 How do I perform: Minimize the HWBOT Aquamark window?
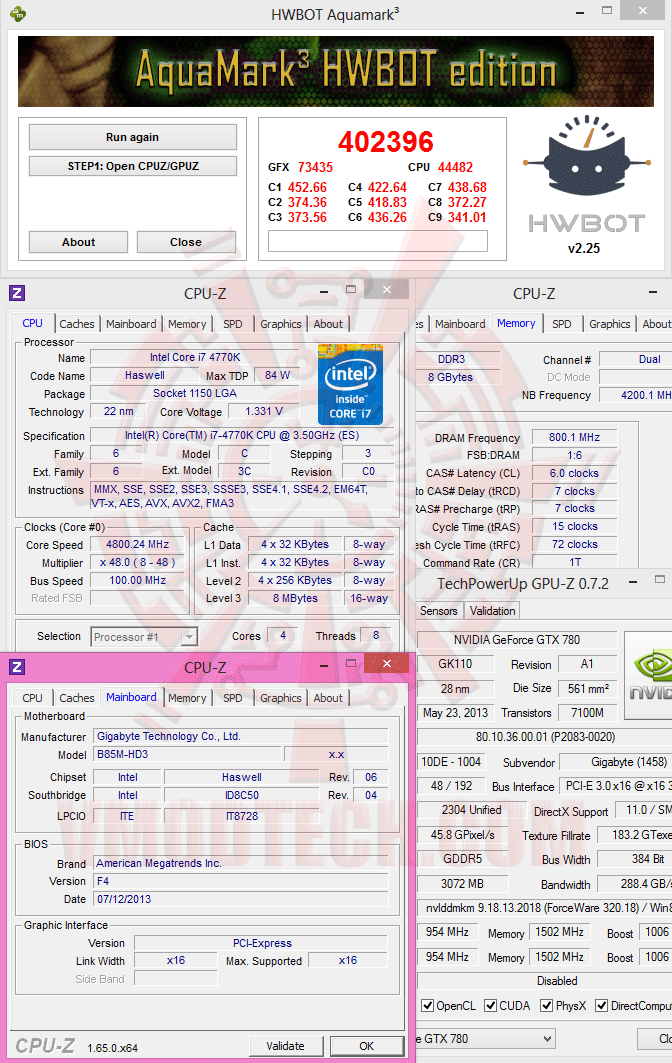click(580, 12)
